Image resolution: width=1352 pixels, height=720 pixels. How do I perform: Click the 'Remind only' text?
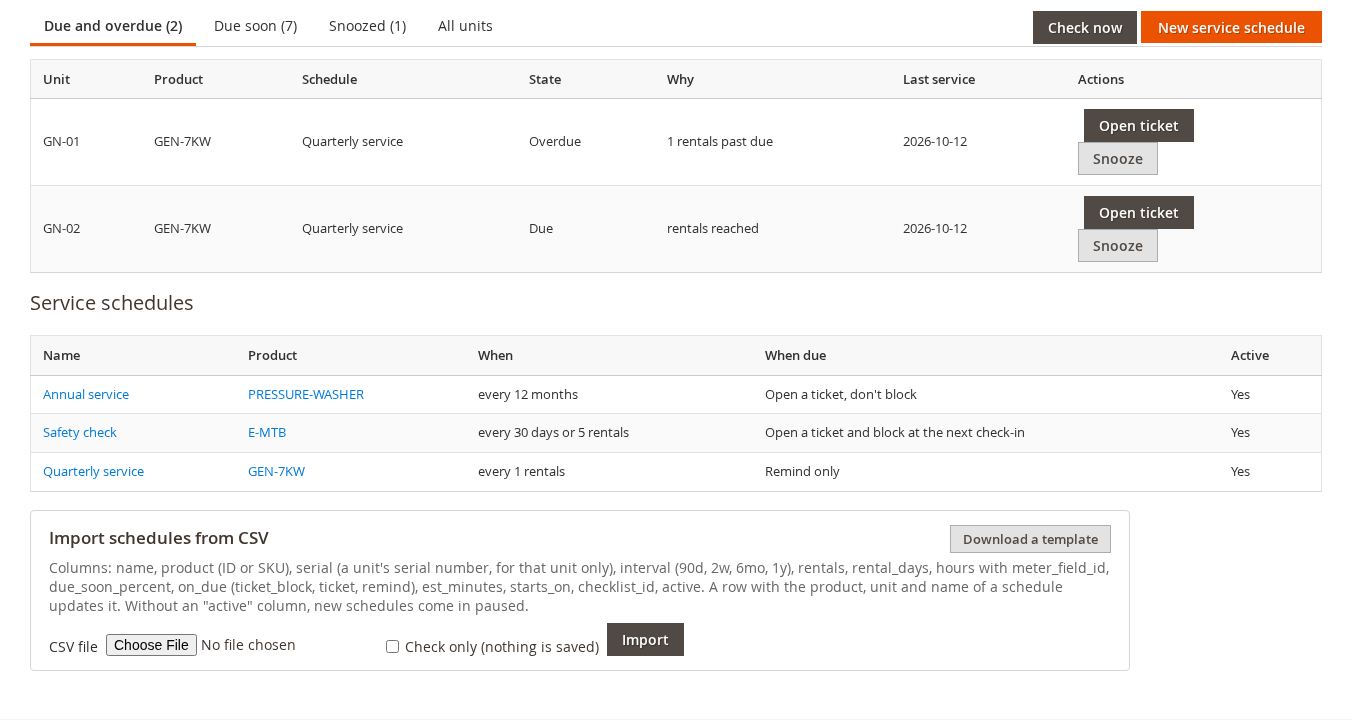(802, 472)
